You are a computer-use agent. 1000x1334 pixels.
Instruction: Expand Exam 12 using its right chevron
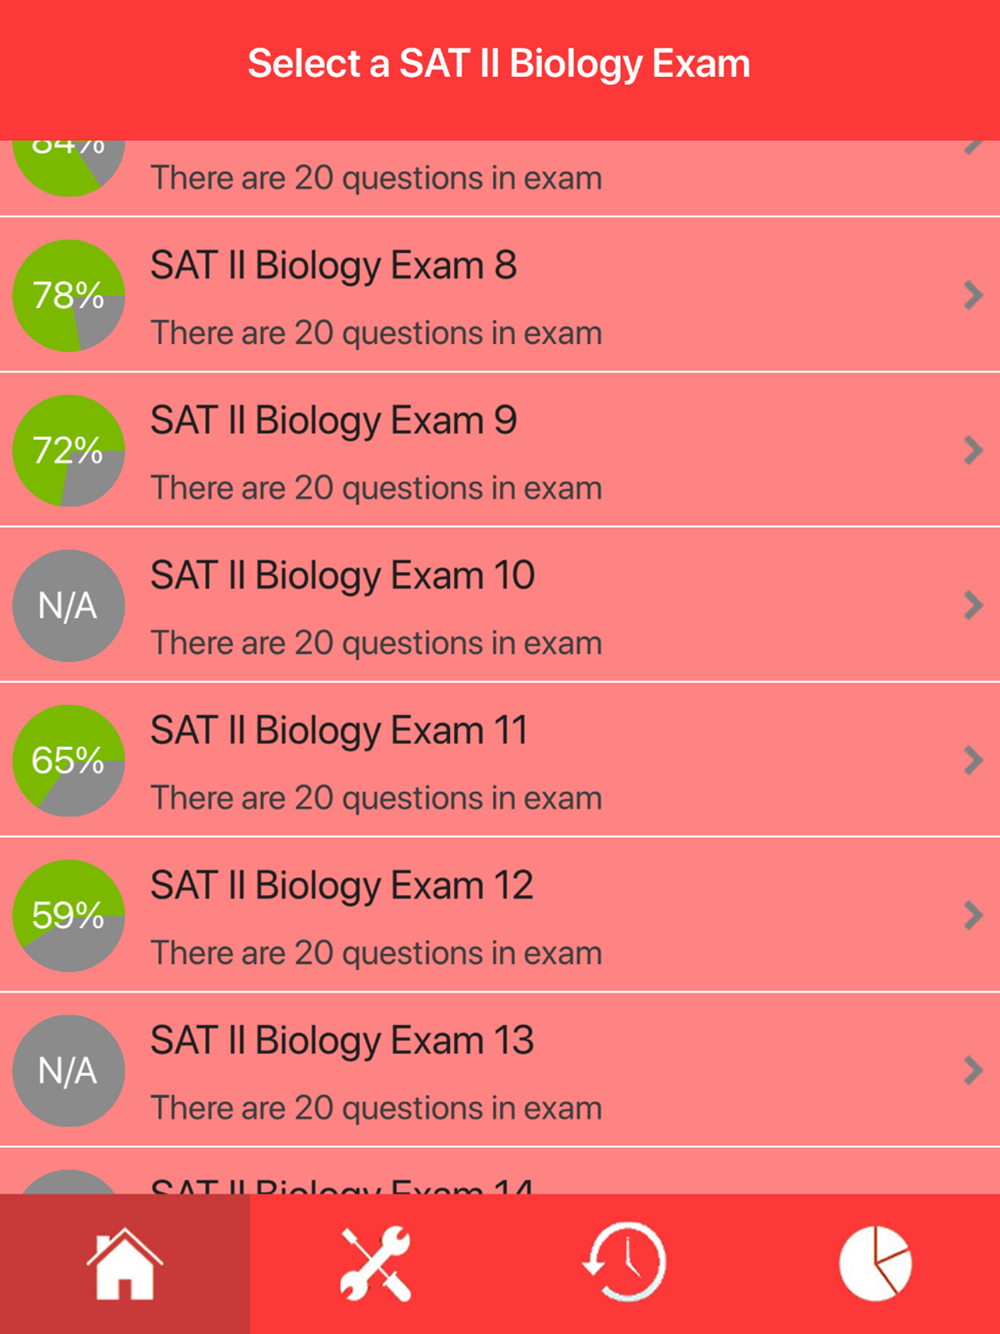pyautogui.click(x=973, y=915)
